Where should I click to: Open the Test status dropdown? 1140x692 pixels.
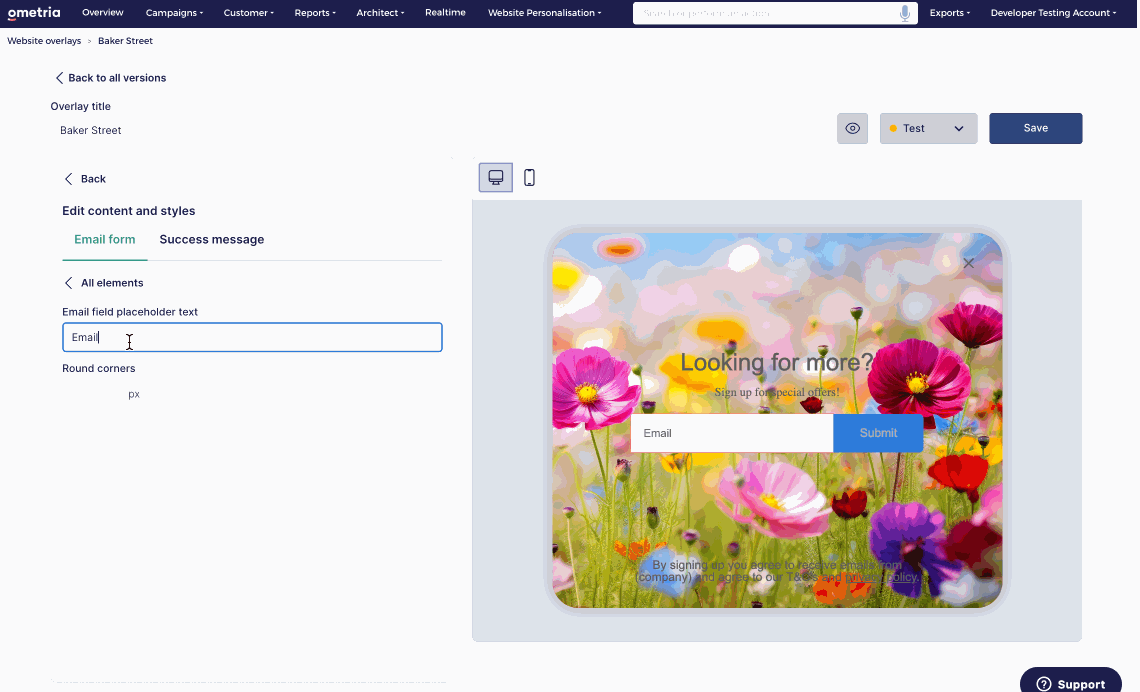[x=928, y=129]
